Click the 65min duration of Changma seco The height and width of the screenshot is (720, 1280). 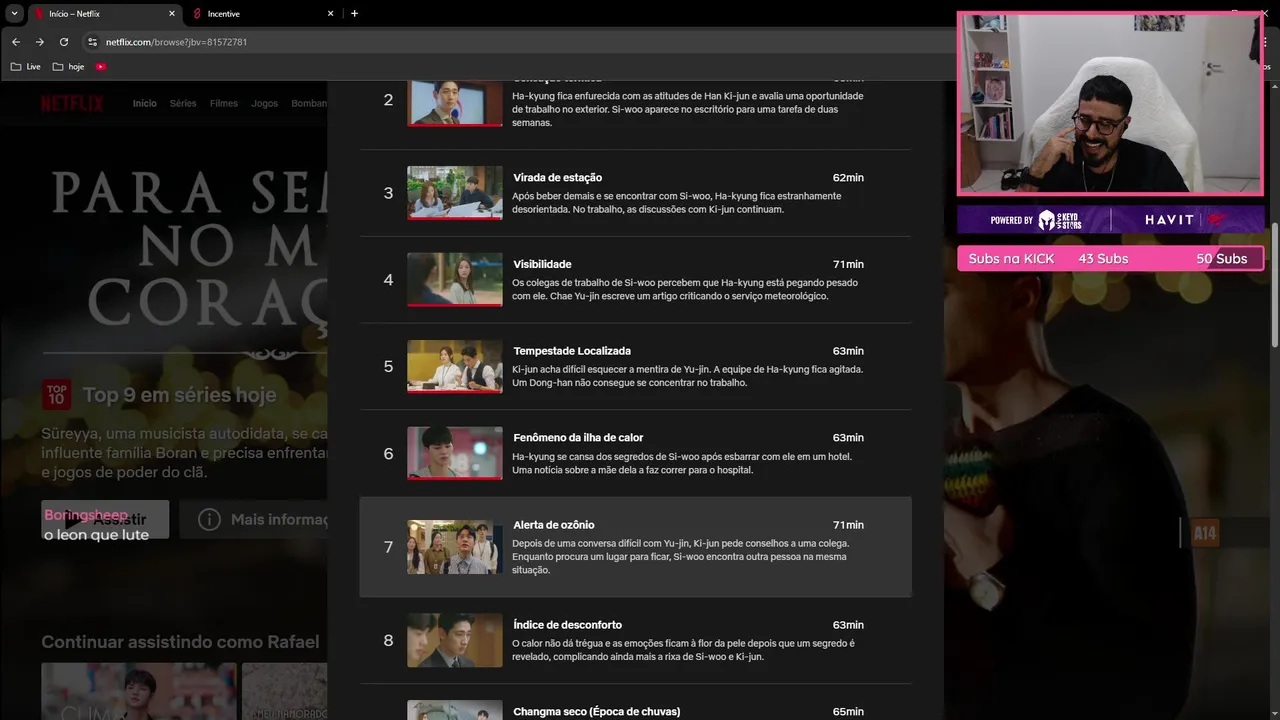point(848,712)
